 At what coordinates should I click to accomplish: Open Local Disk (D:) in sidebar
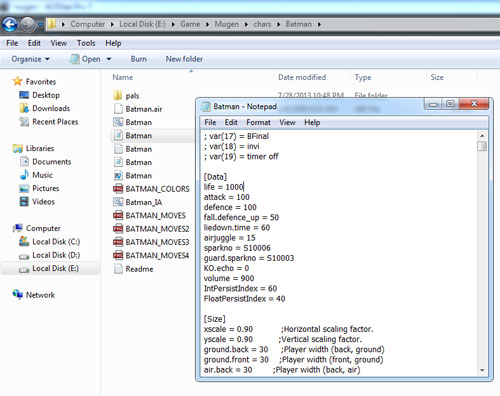click(56, 255)
